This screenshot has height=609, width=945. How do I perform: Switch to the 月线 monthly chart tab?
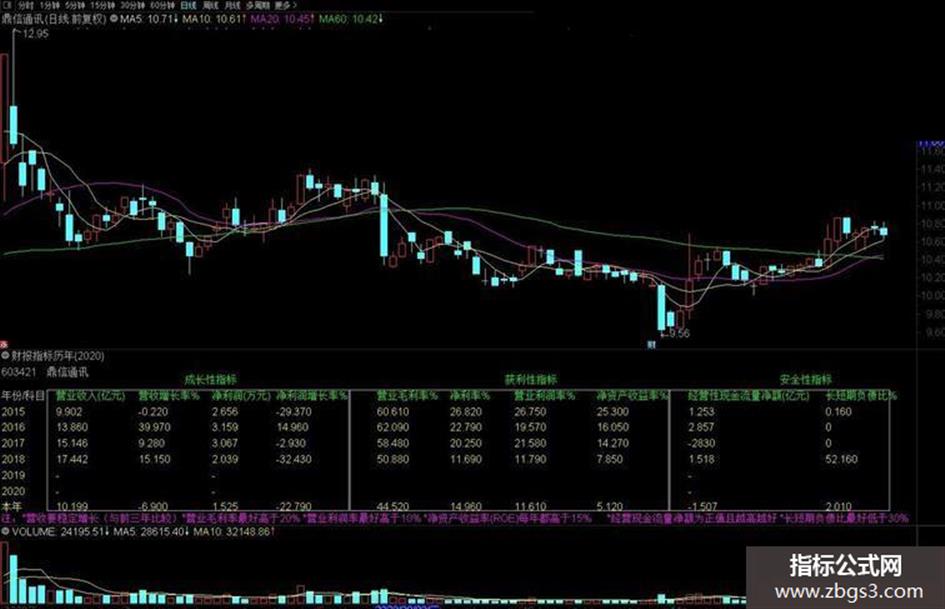pos(231,5)
